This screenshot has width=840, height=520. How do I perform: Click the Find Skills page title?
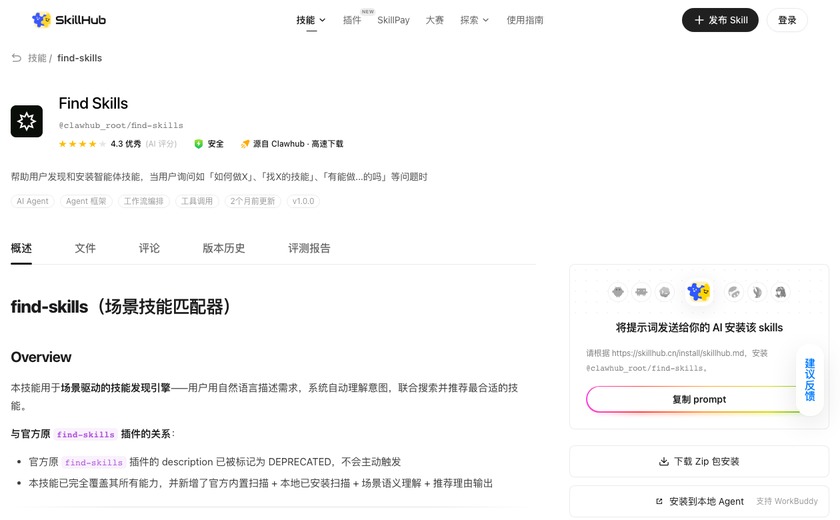(x=93, y=103)
